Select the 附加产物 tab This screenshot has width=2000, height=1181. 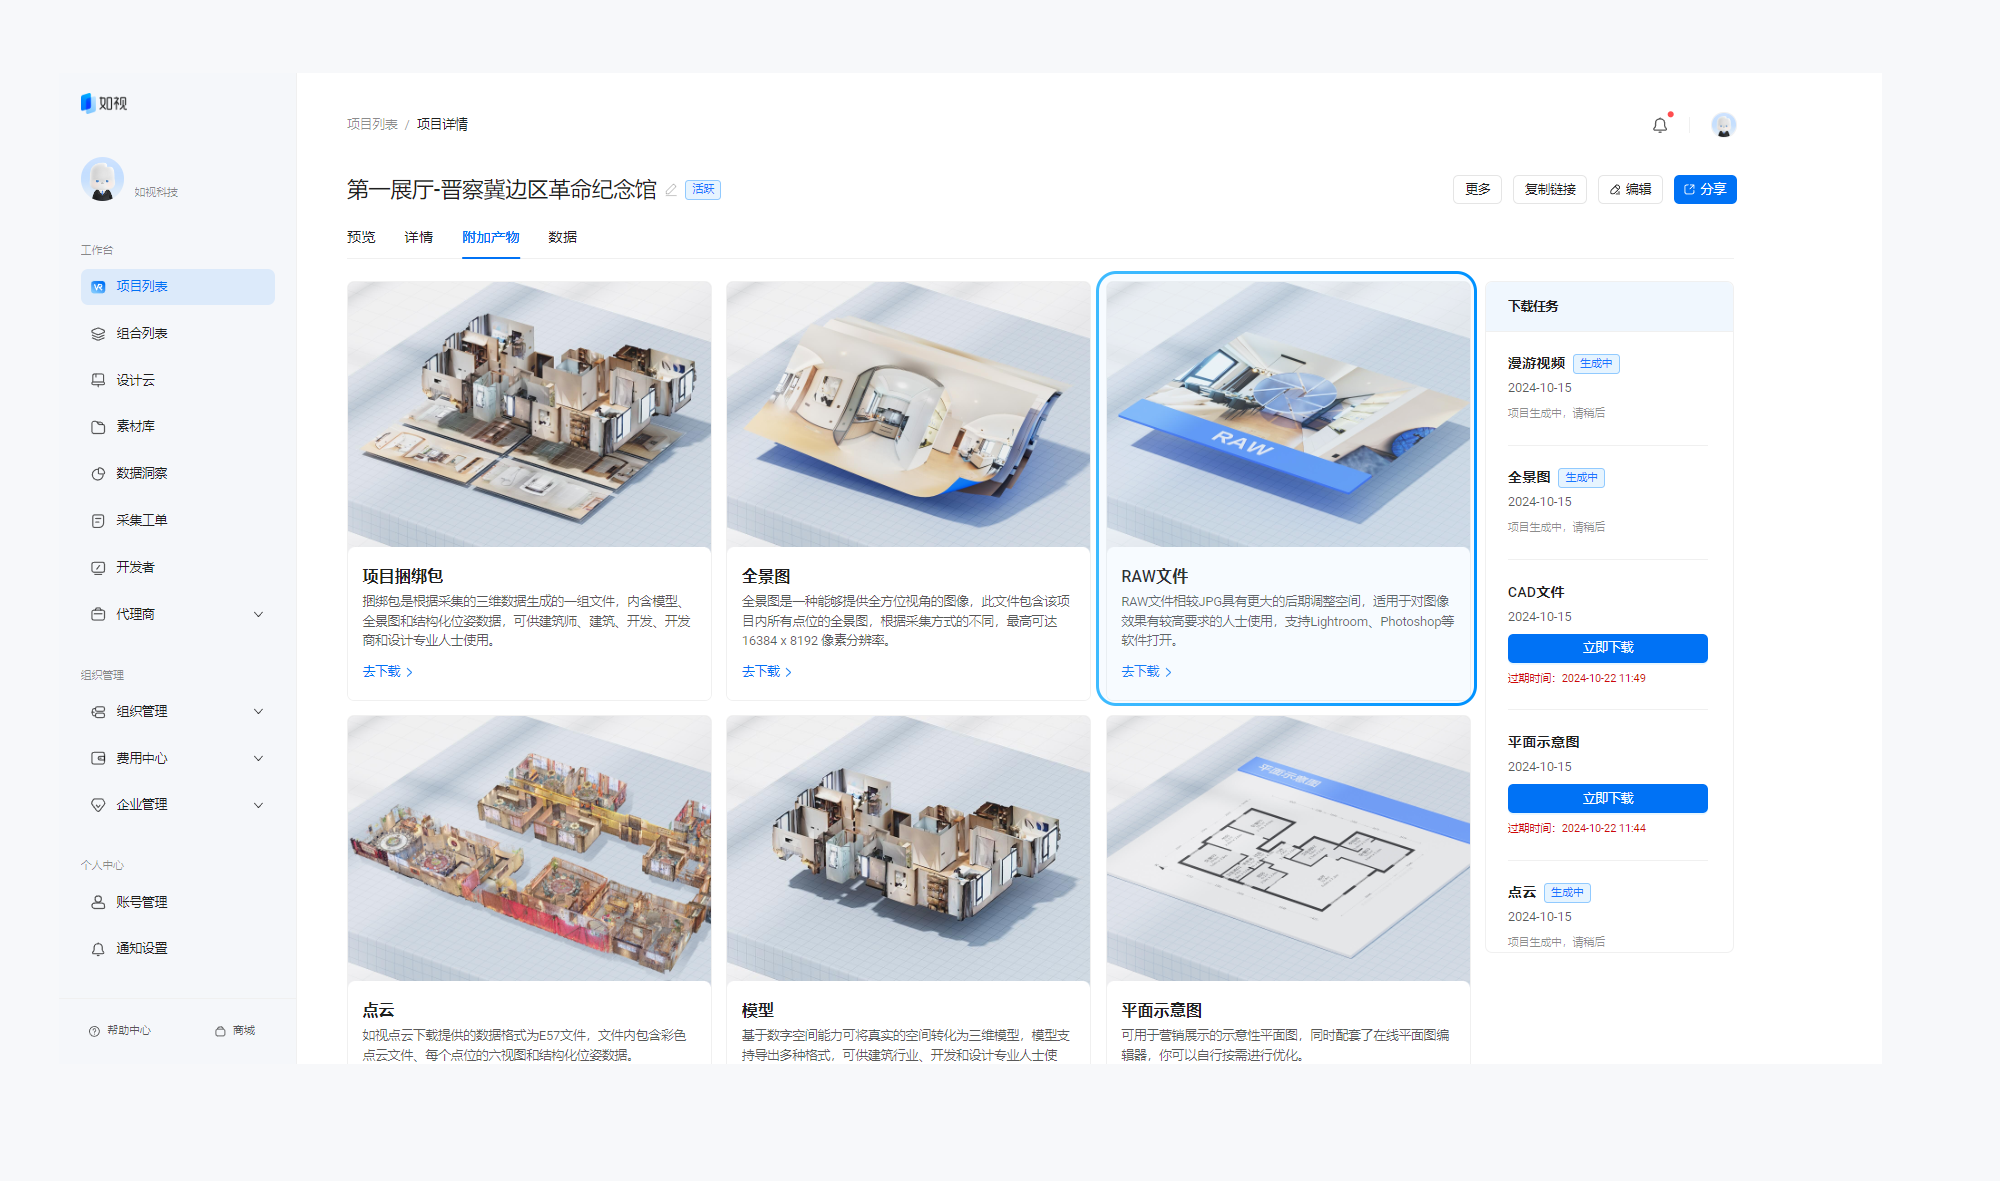(491, 237)
